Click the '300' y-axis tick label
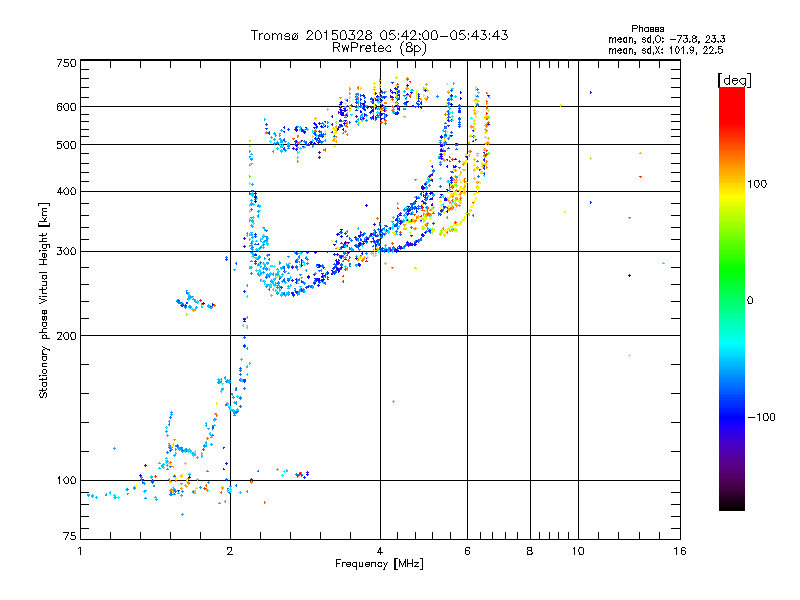The image size is (800, 600). coord(66,252)
